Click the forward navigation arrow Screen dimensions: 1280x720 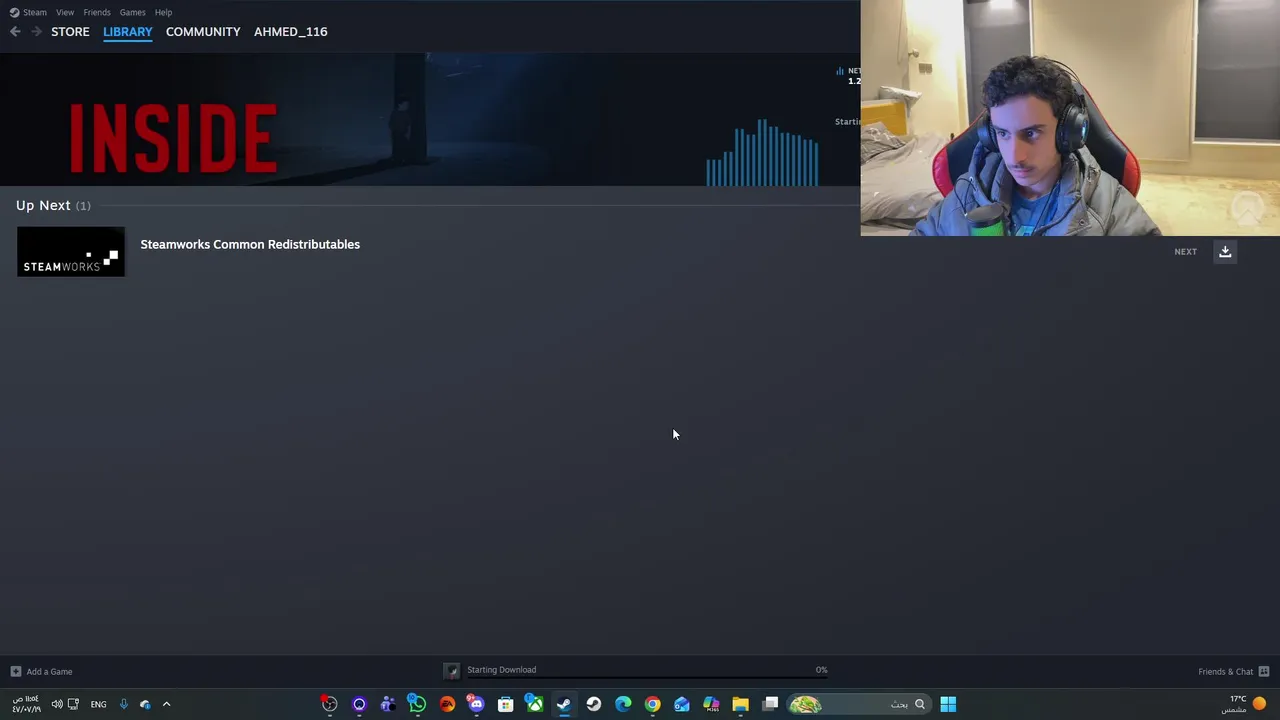37,32
